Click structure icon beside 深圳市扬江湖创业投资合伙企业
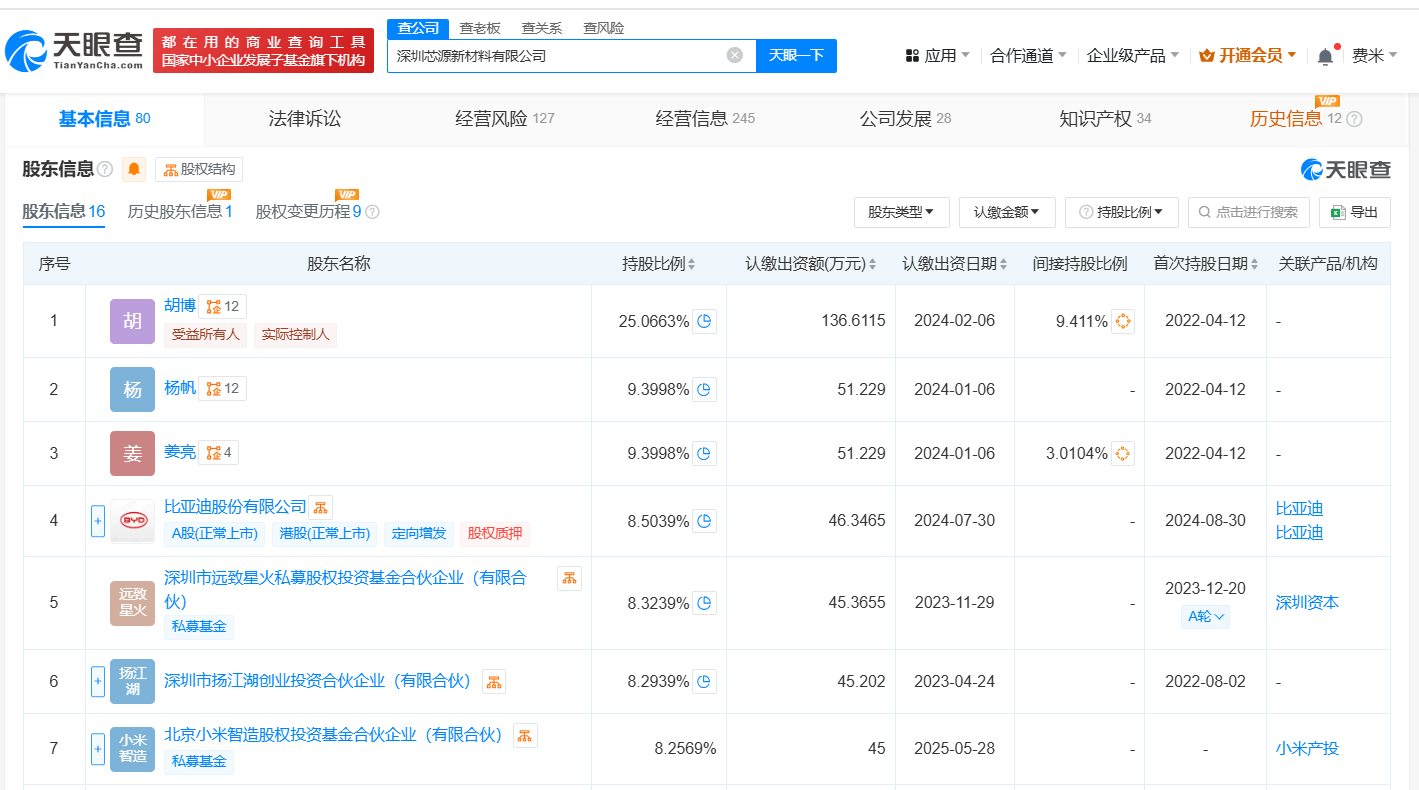 pyautogui.click(x=494, y=682)
